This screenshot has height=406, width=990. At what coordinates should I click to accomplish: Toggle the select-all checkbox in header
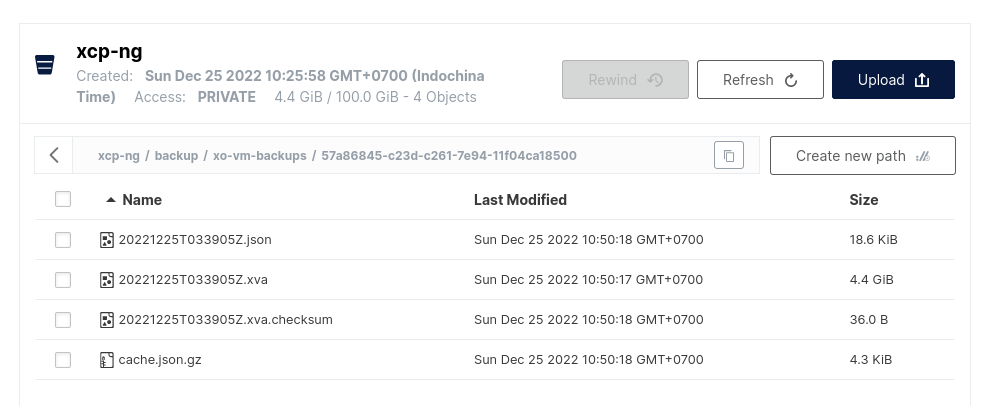(63, 200)
